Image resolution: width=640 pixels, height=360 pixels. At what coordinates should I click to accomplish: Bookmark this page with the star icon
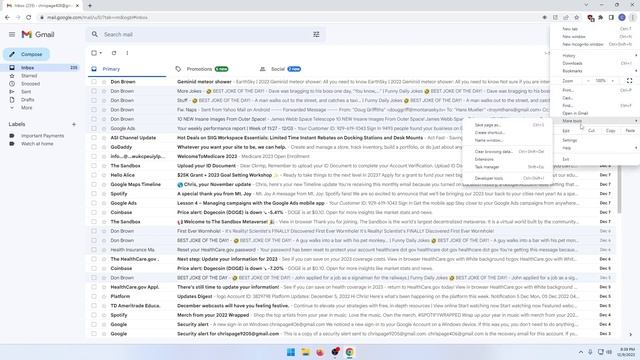coord(577,18)
